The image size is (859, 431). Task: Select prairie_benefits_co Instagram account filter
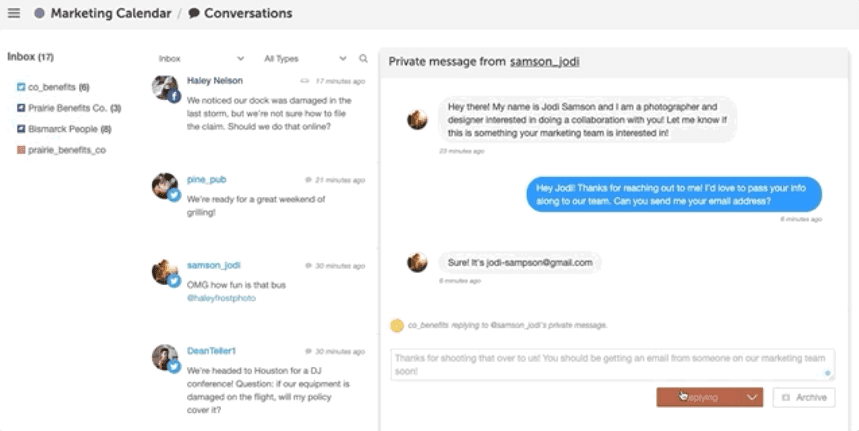click(61, 150)
